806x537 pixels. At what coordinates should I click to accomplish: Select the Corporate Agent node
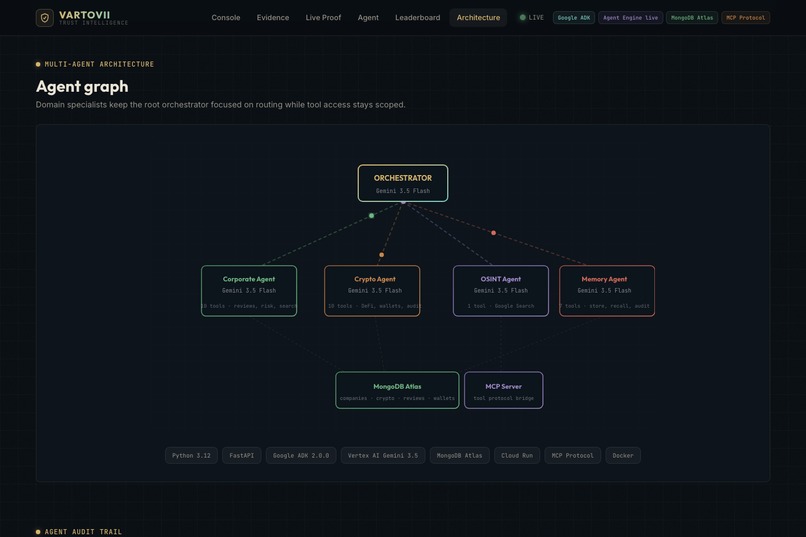pyautogui.click(x=249, y=291)
